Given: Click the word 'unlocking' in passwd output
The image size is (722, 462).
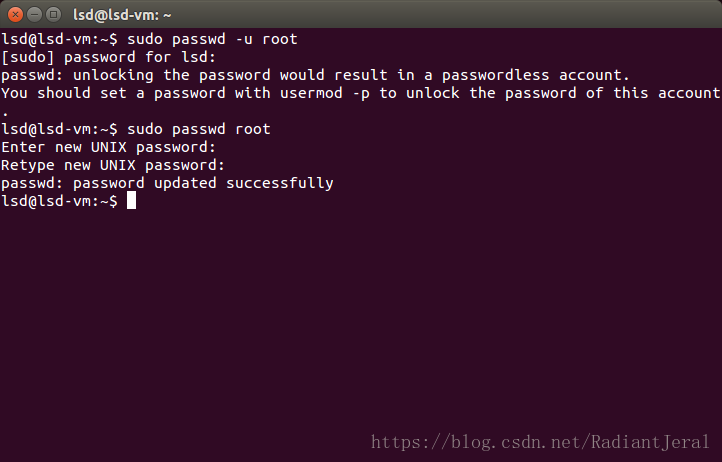Looking at the screenshot, I should (x=113, y=75).
